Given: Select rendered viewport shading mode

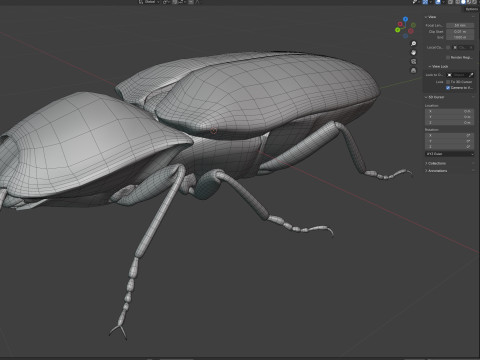Looking at the screenshot, I should pyautogui.click(x=474, y=2).
